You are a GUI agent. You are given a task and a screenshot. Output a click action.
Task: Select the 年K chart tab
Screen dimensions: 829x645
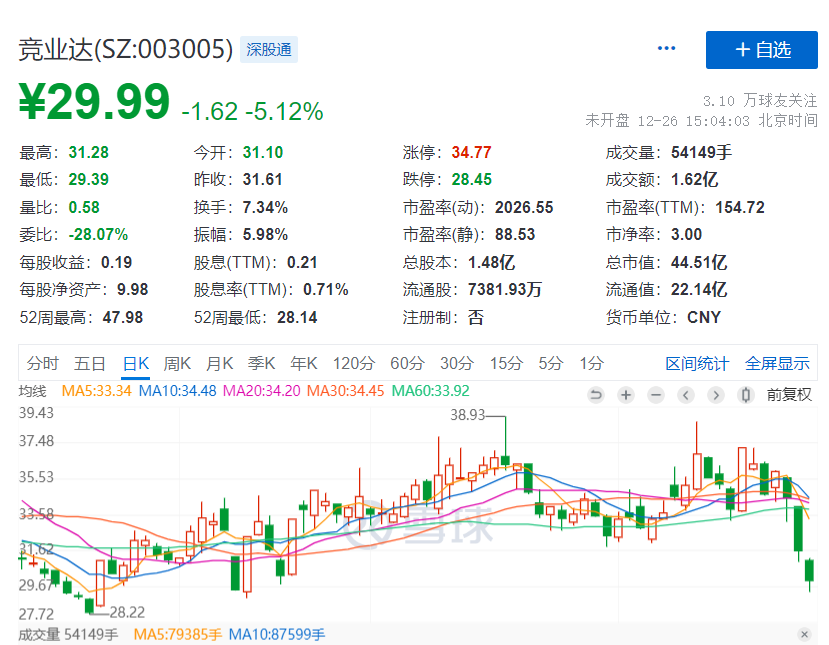303,363
